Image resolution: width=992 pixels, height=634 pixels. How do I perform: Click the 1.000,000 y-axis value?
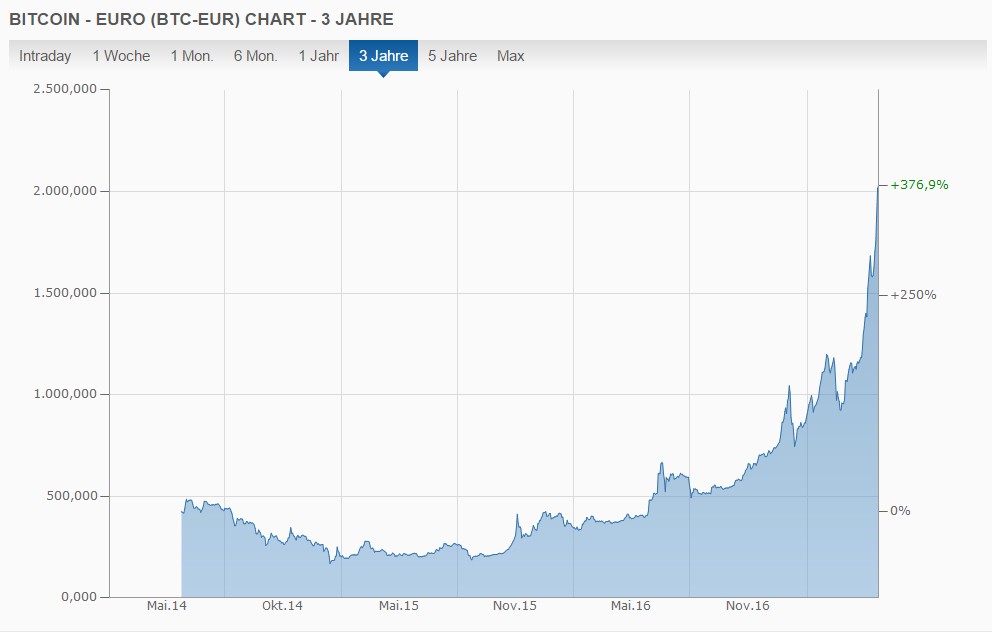click(x=65, y=394)
